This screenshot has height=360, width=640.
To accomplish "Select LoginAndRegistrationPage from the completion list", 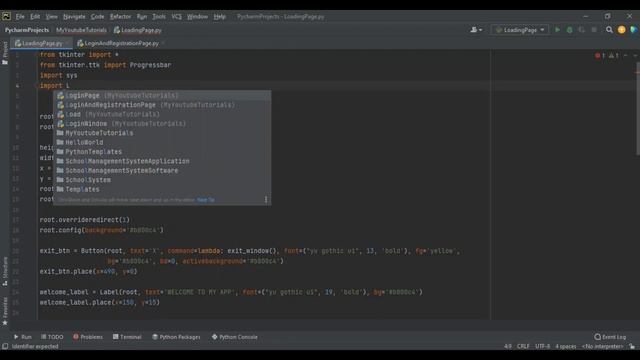I will [162, 104].
